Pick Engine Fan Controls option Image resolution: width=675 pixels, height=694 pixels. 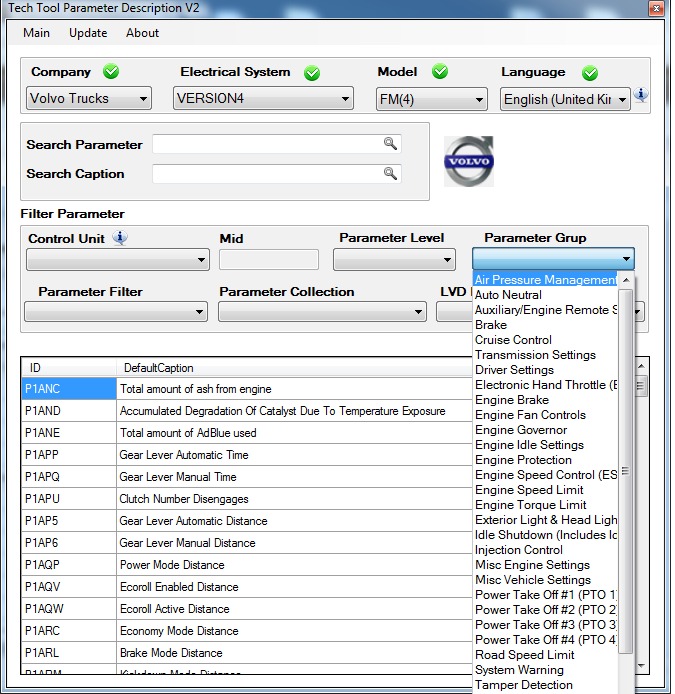pyautogui.click(x=545, y=415)
